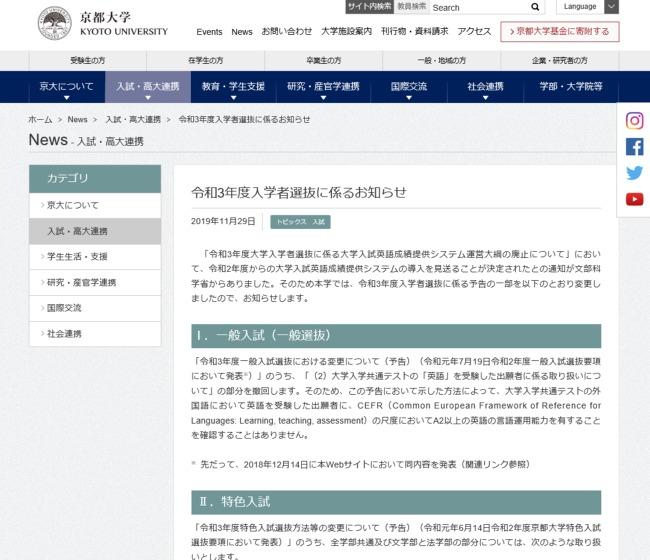Click the Language selector label
The width and height of the screenshot is (650, 560).
[x=580, y=7]
